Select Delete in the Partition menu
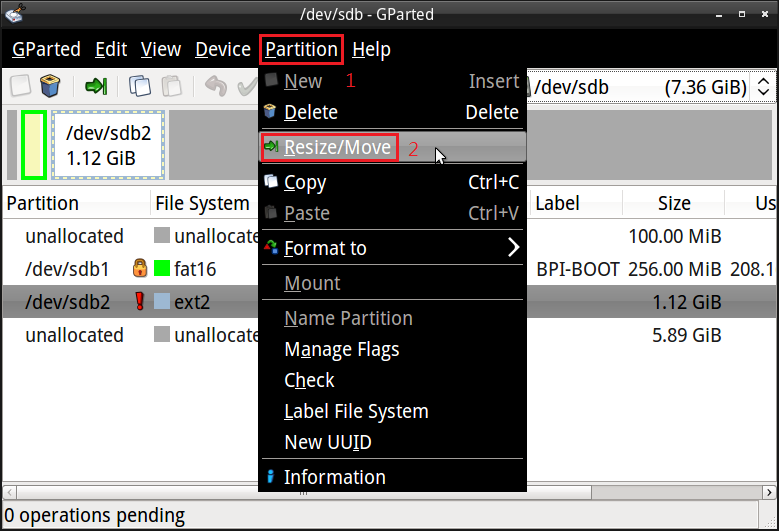Screen dimensions: 779x531 [311, 112]
